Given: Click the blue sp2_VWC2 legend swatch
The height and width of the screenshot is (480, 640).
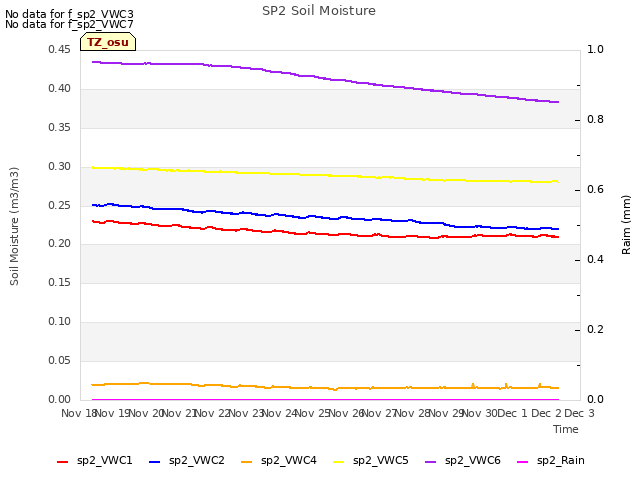Looking at the screenshot, I should (154, 462).
